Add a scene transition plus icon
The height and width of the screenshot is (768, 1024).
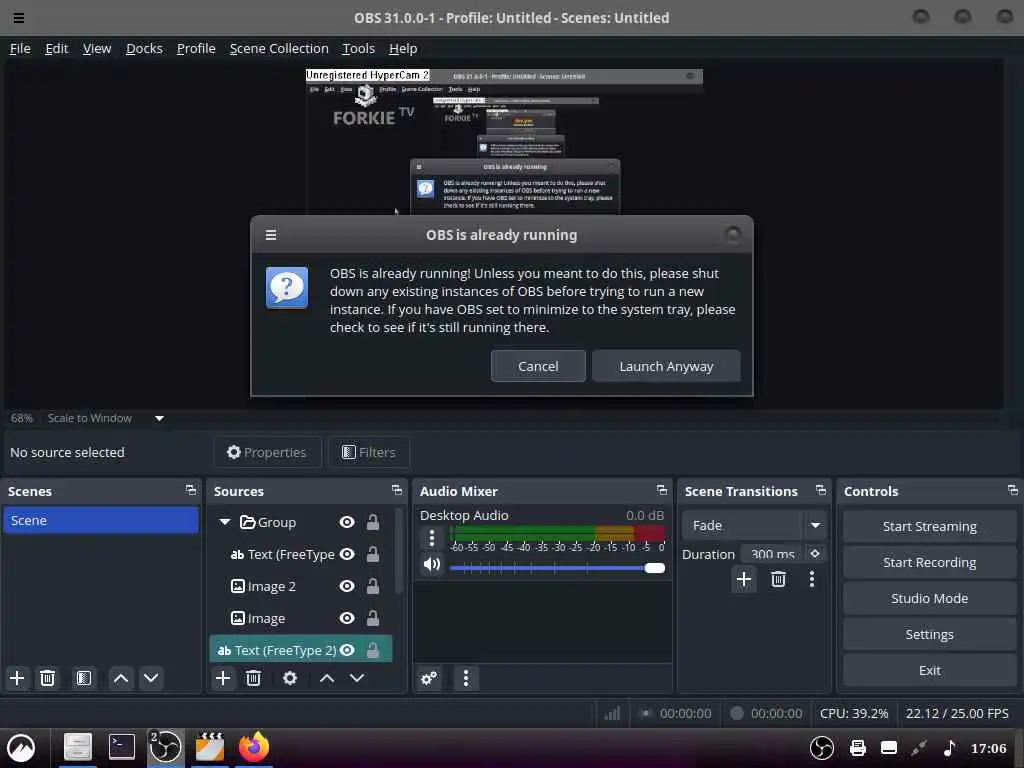[743, 579]
